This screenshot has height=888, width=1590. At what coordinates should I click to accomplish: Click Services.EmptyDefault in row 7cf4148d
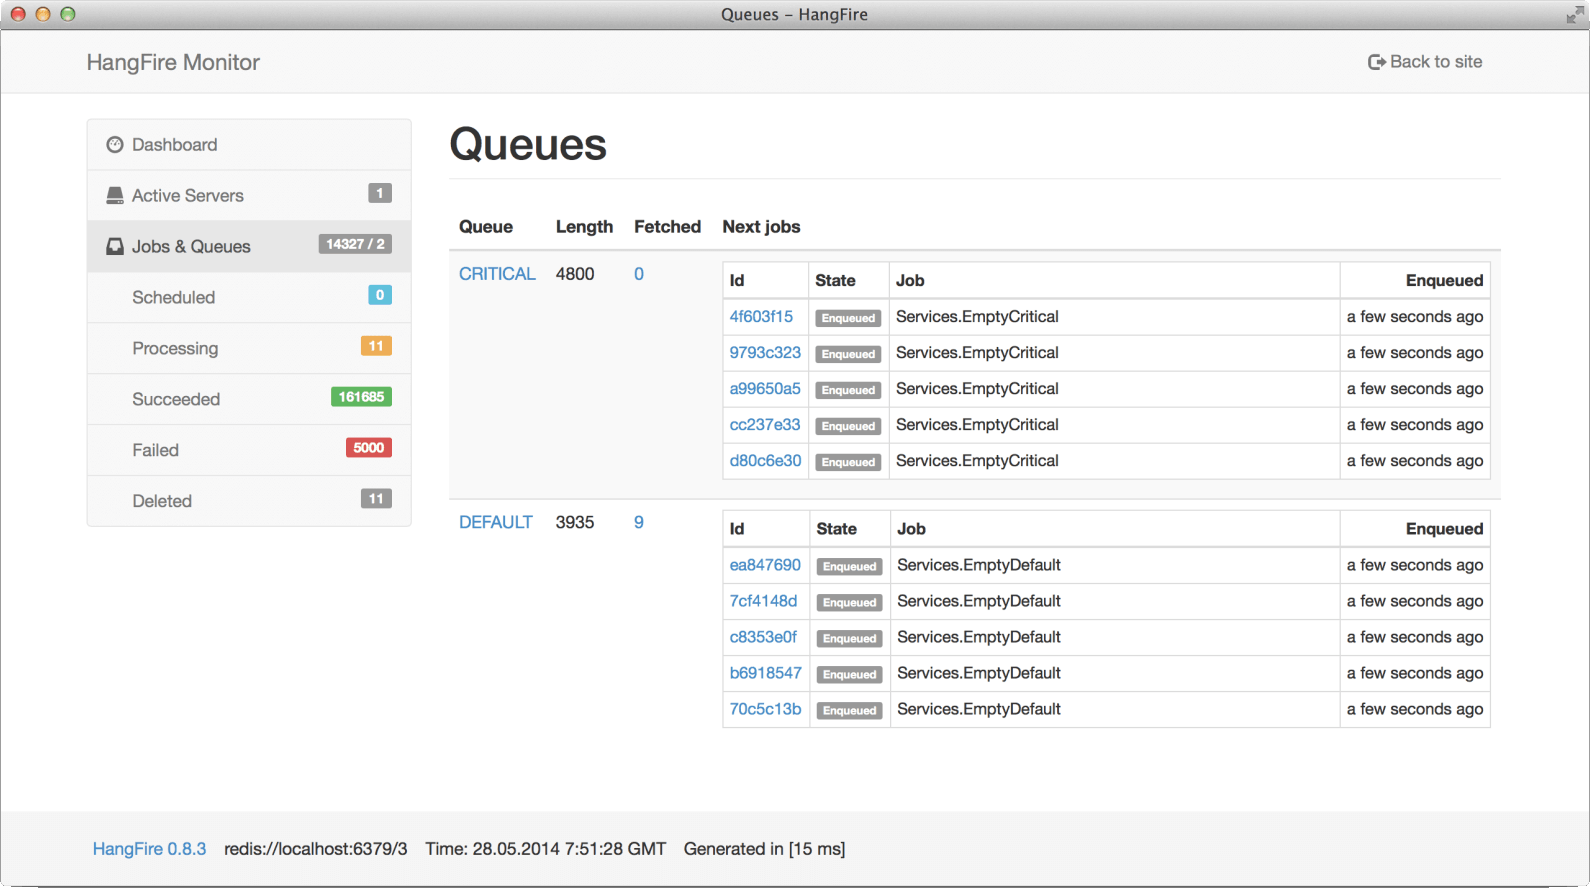point(979,601)
